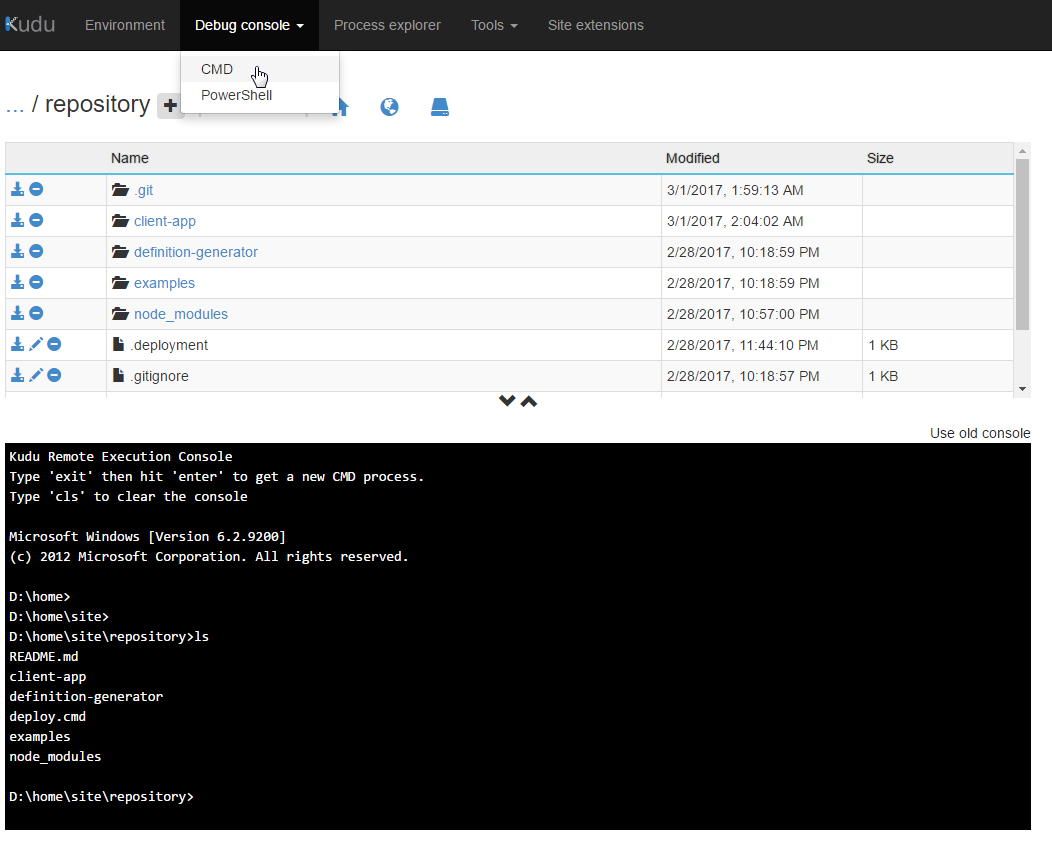Screen dimensions: 1052x848
Task: Open the definition-generator folder link
Action: coord(196,252)
